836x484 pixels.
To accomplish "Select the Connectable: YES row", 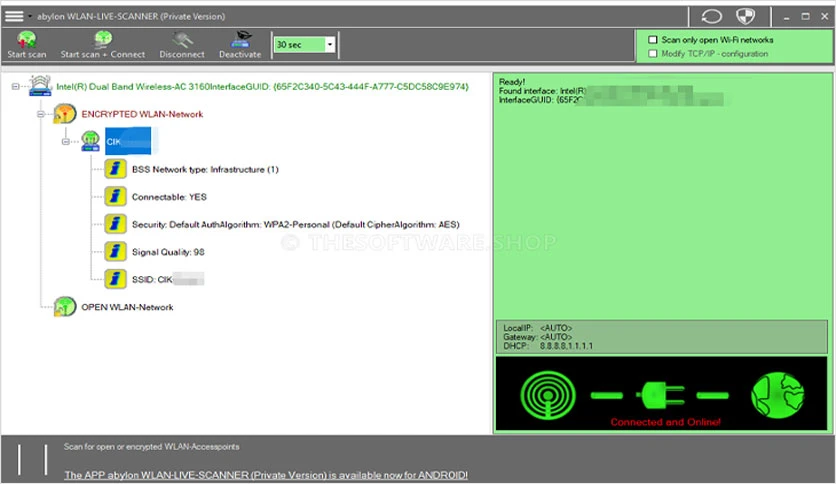I will coord(169,197).
